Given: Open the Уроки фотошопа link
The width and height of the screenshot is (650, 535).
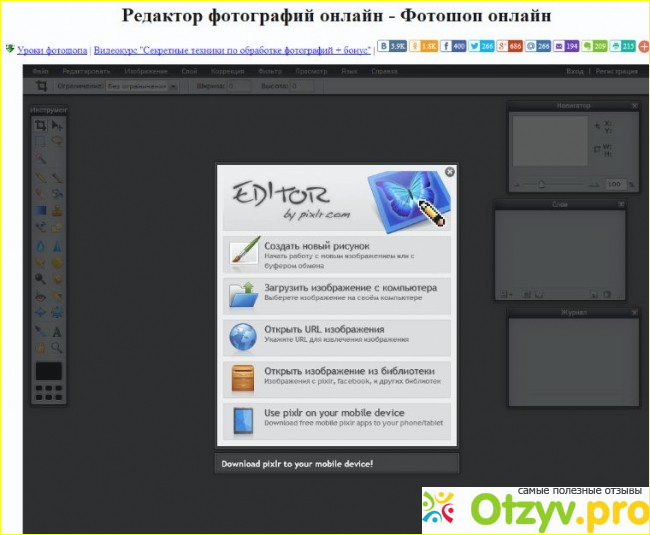Looking at the screenshot, I should (52, 49).
